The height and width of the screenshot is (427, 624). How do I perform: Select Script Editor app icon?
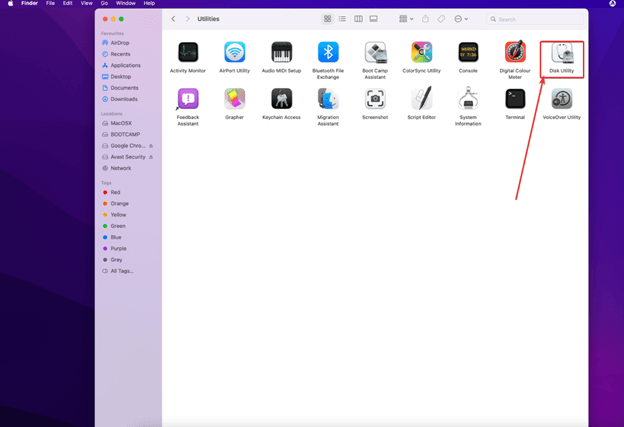(x=421, y=98)
